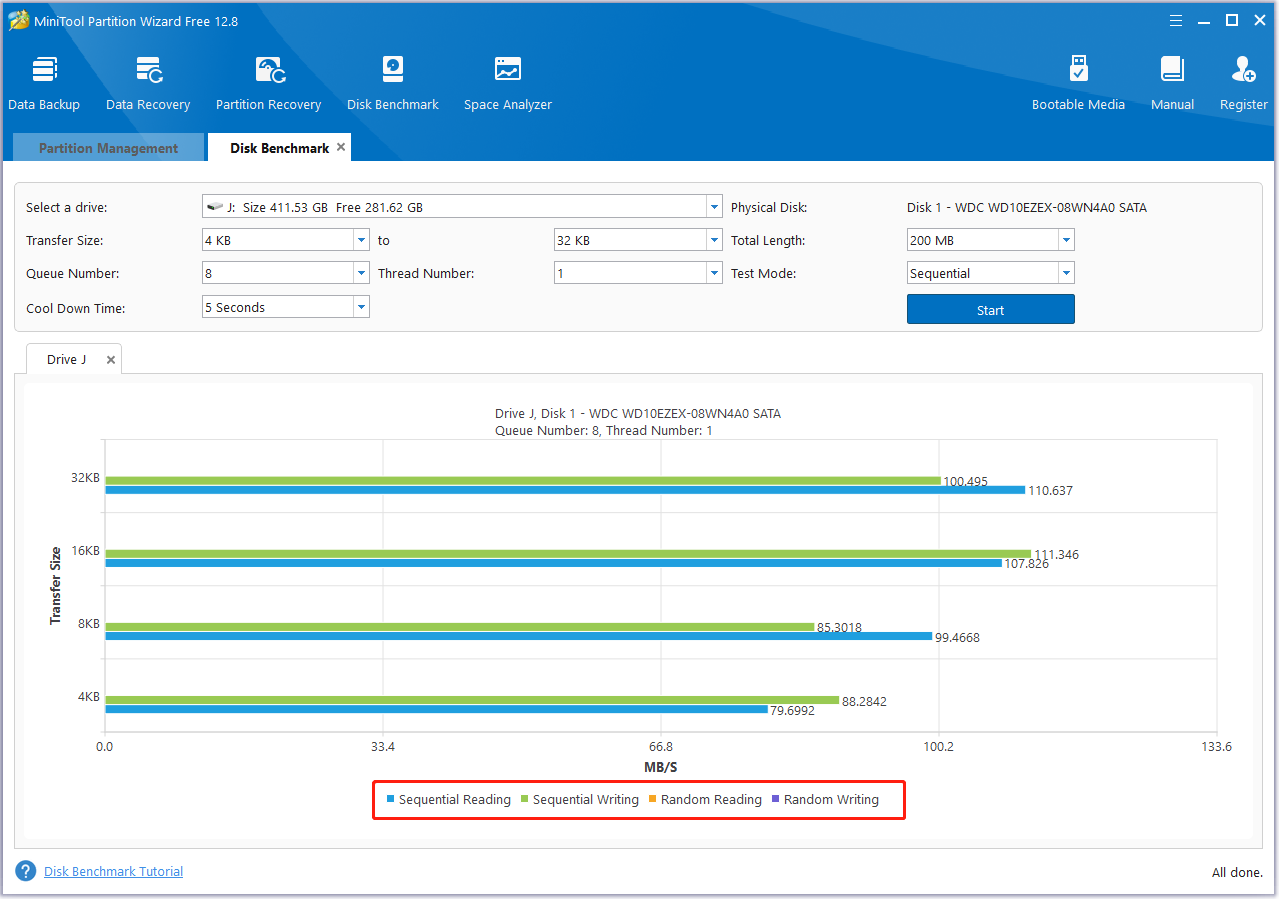
Task: Open the Data Recovery tool
Action: (148, 83)
